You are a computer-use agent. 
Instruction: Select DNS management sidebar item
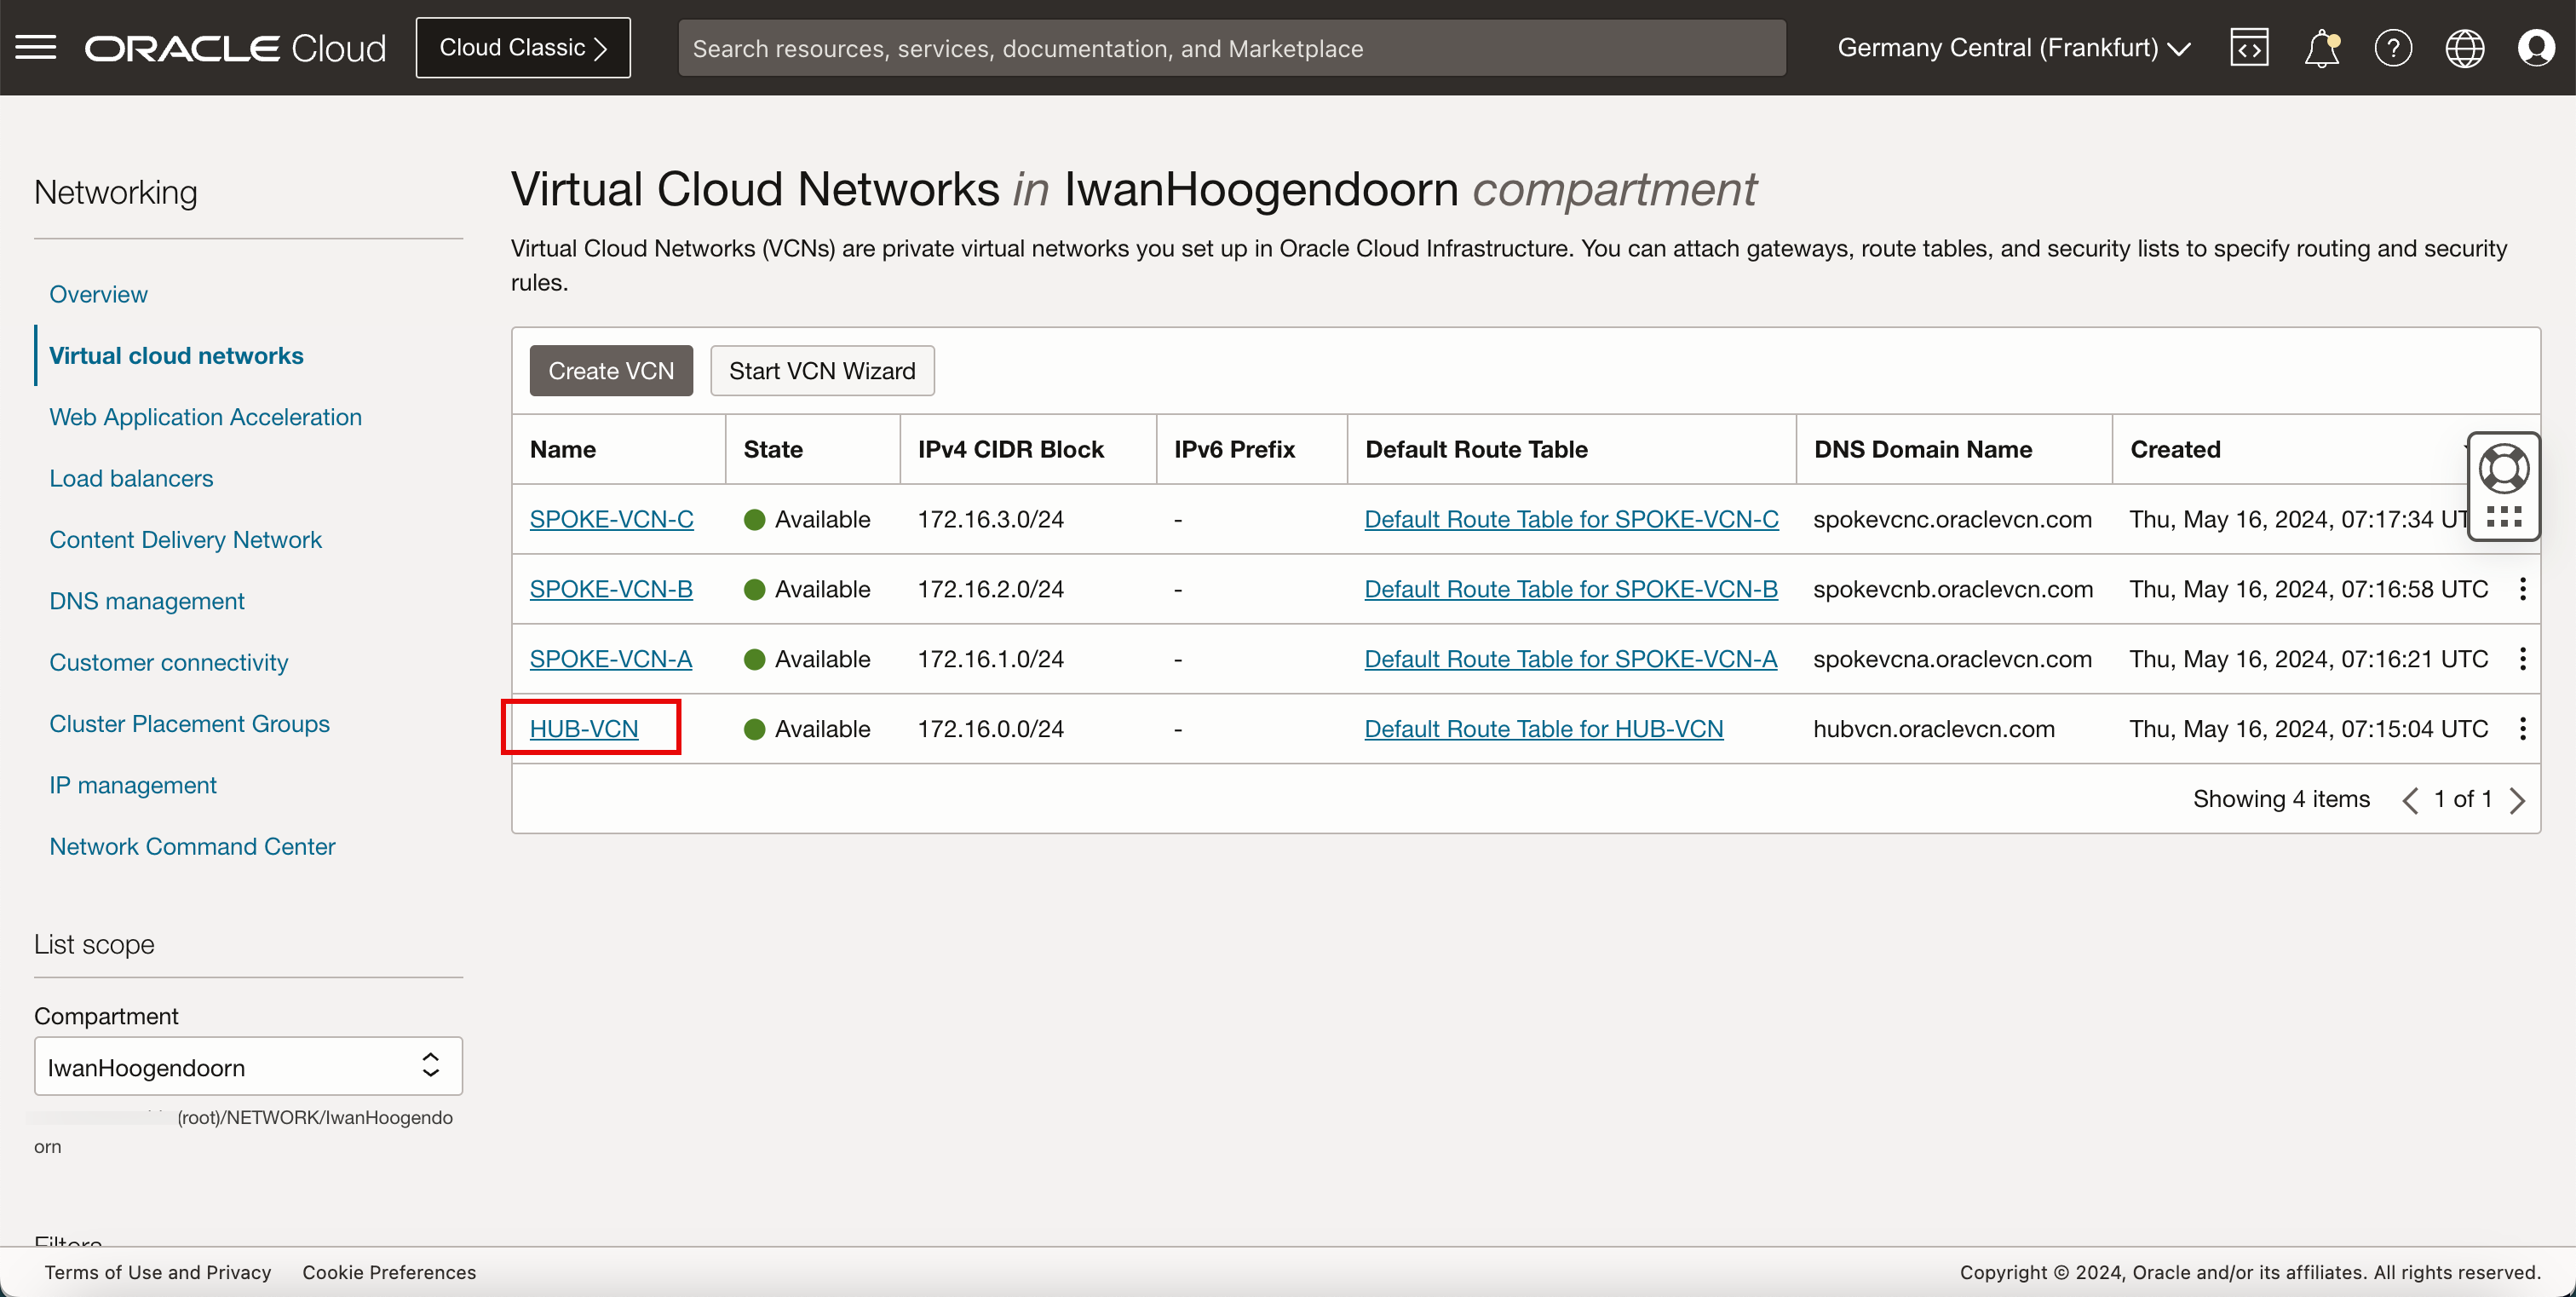click(x=146, y=601)
